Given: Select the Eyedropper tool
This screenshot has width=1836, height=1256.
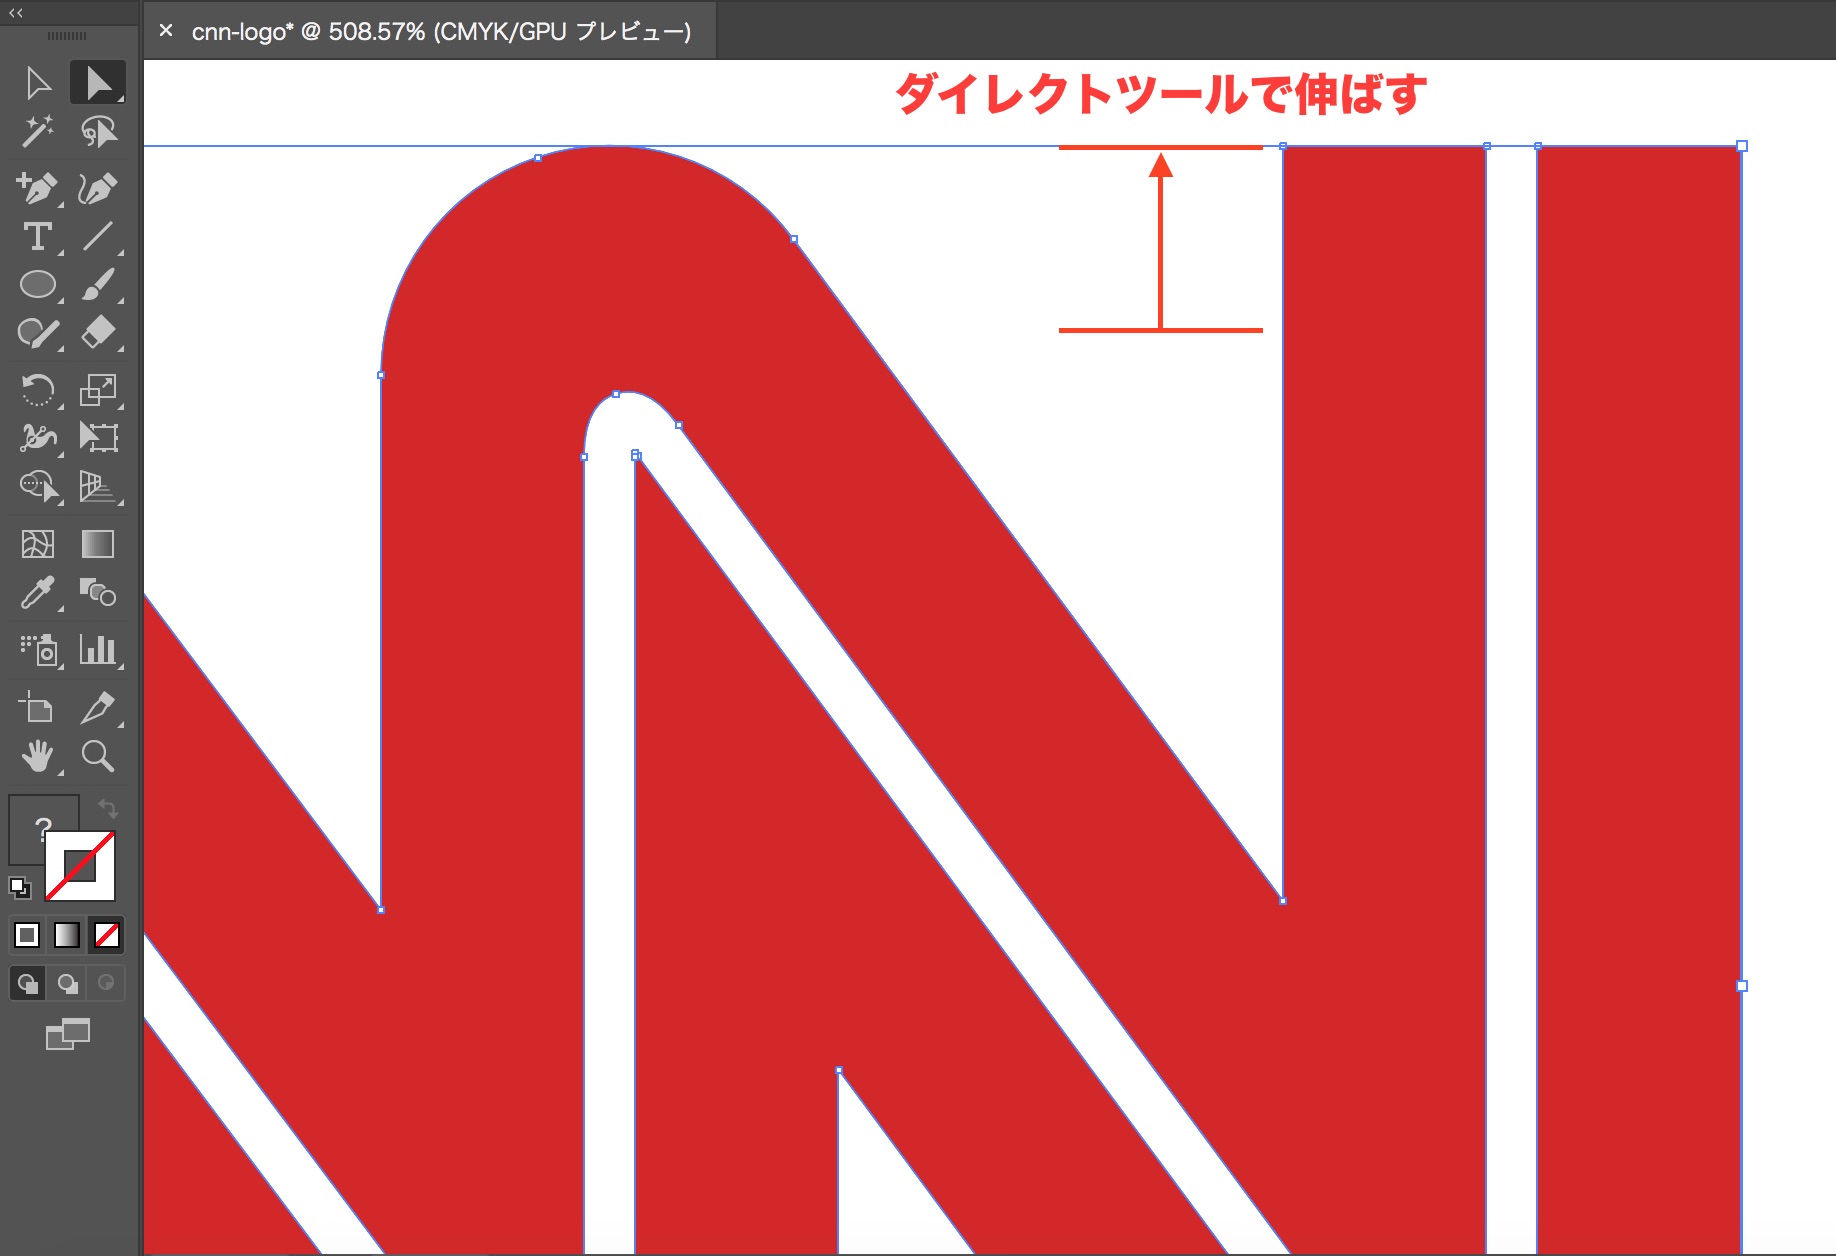Looking at the screenshot, I should pyautogui.click(x=38, y=593).
